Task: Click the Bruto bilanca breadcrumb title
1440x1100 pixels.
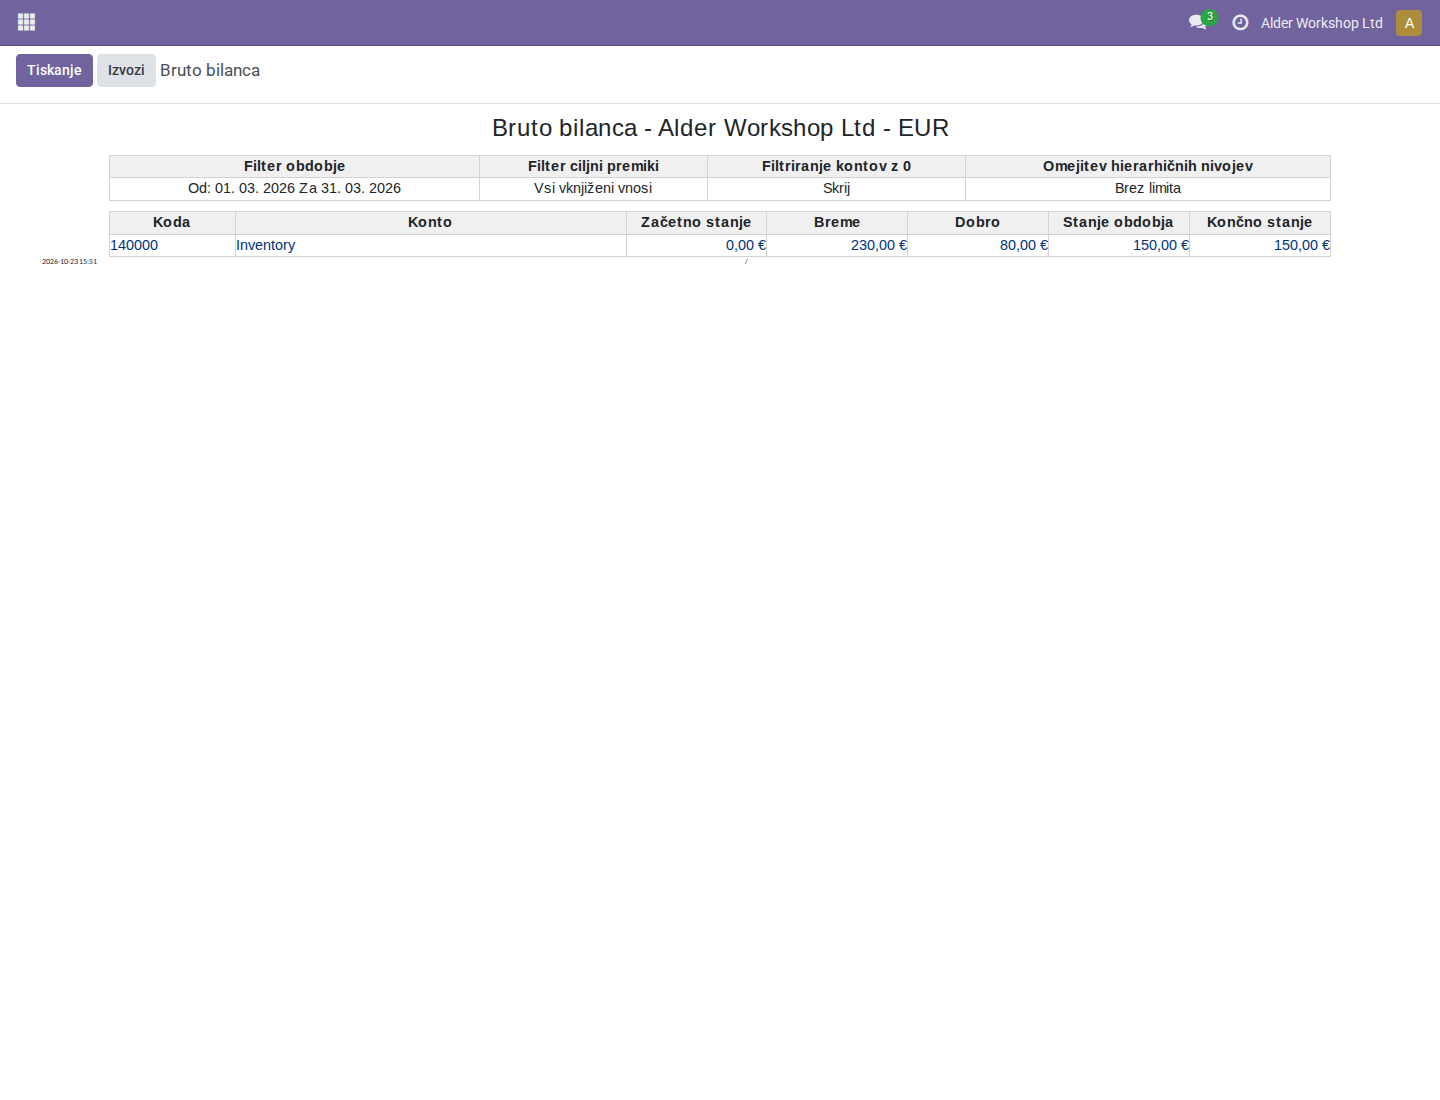Action: (x=210, y=70)
